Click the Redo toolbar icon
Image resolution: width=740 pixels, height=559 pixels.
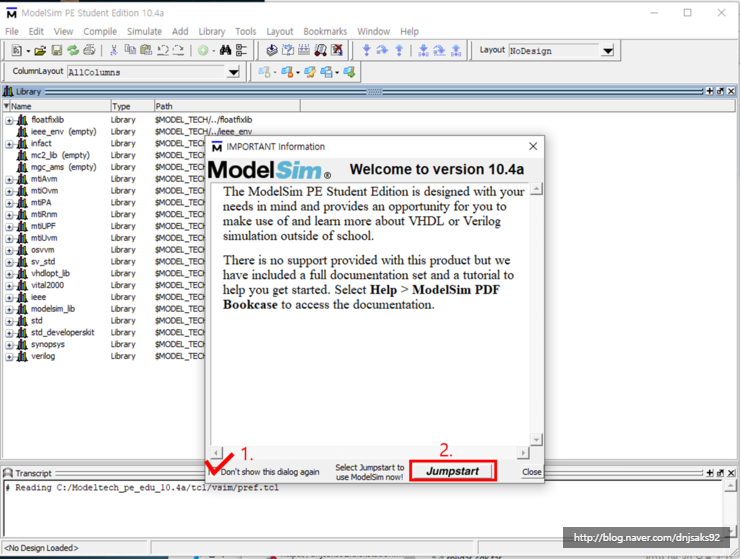pyautogui.click(x=178, y=50)
